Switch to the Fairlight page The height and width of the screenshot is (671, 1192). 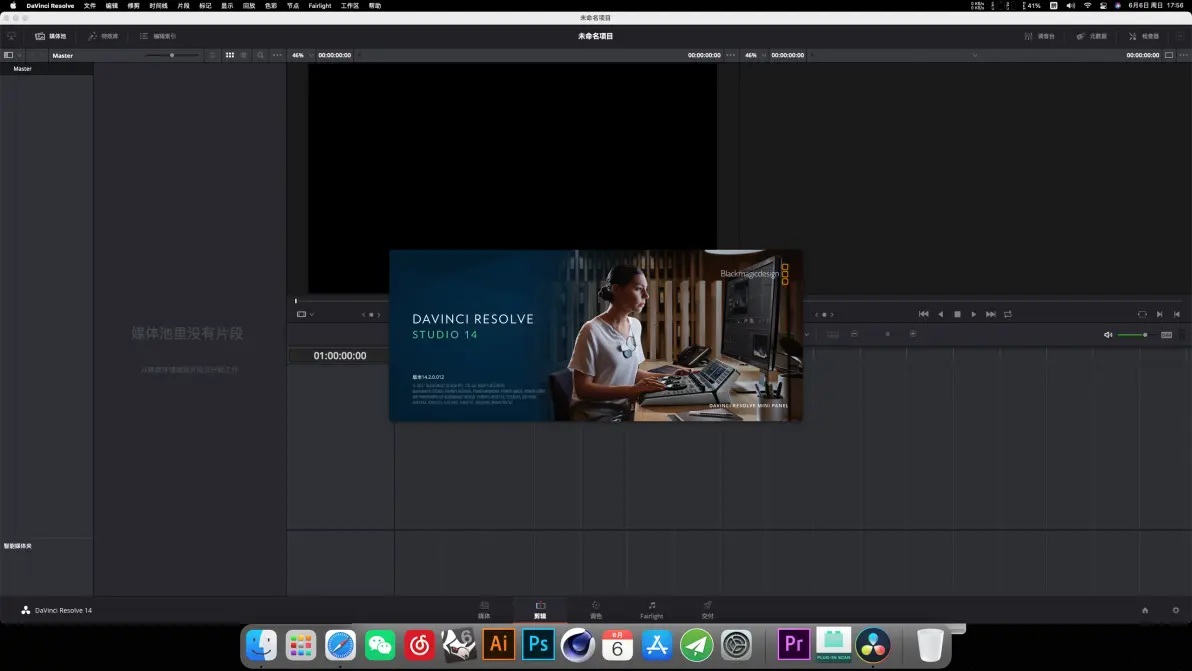point(651,609)
